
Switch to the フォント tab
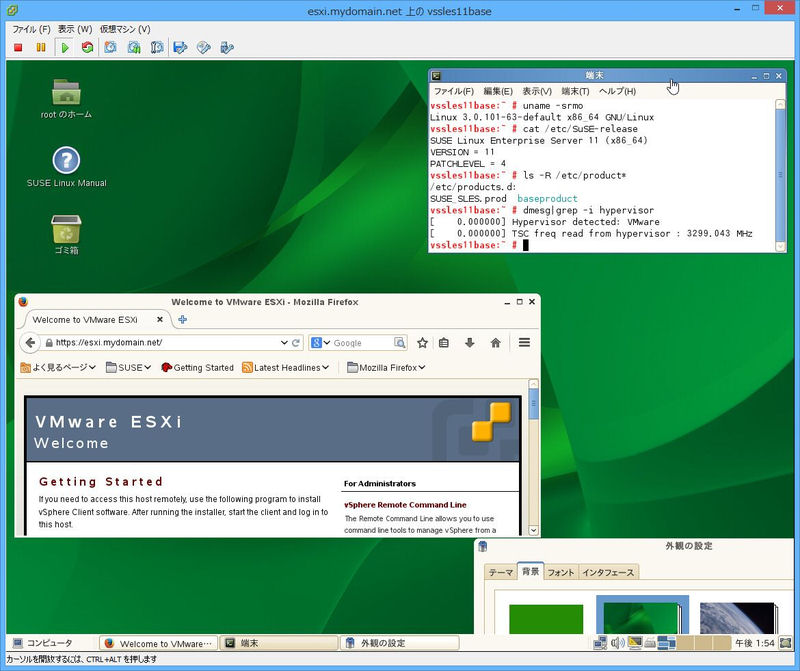click(x=561, y=573)
